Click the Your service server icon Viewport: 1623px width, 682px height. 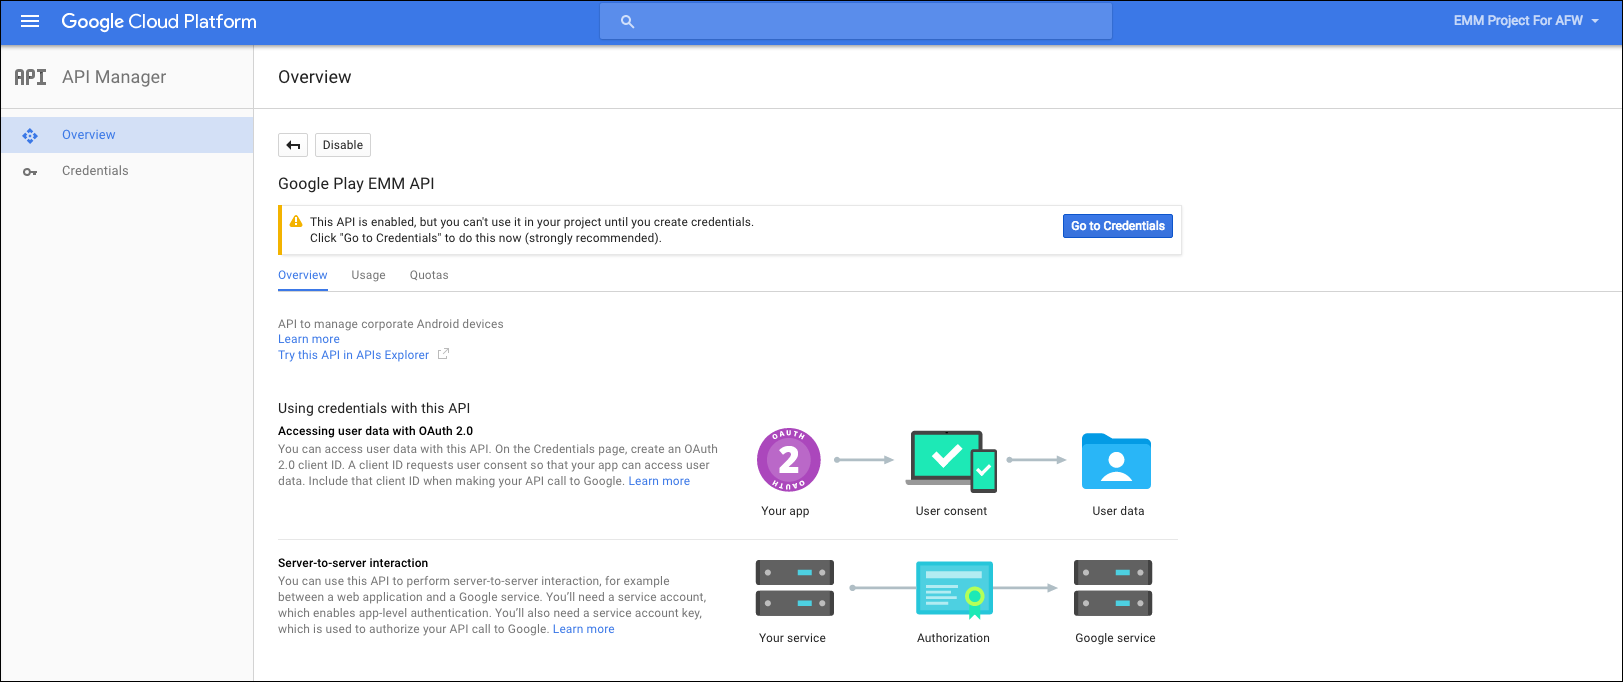click(x=795, y=588)
